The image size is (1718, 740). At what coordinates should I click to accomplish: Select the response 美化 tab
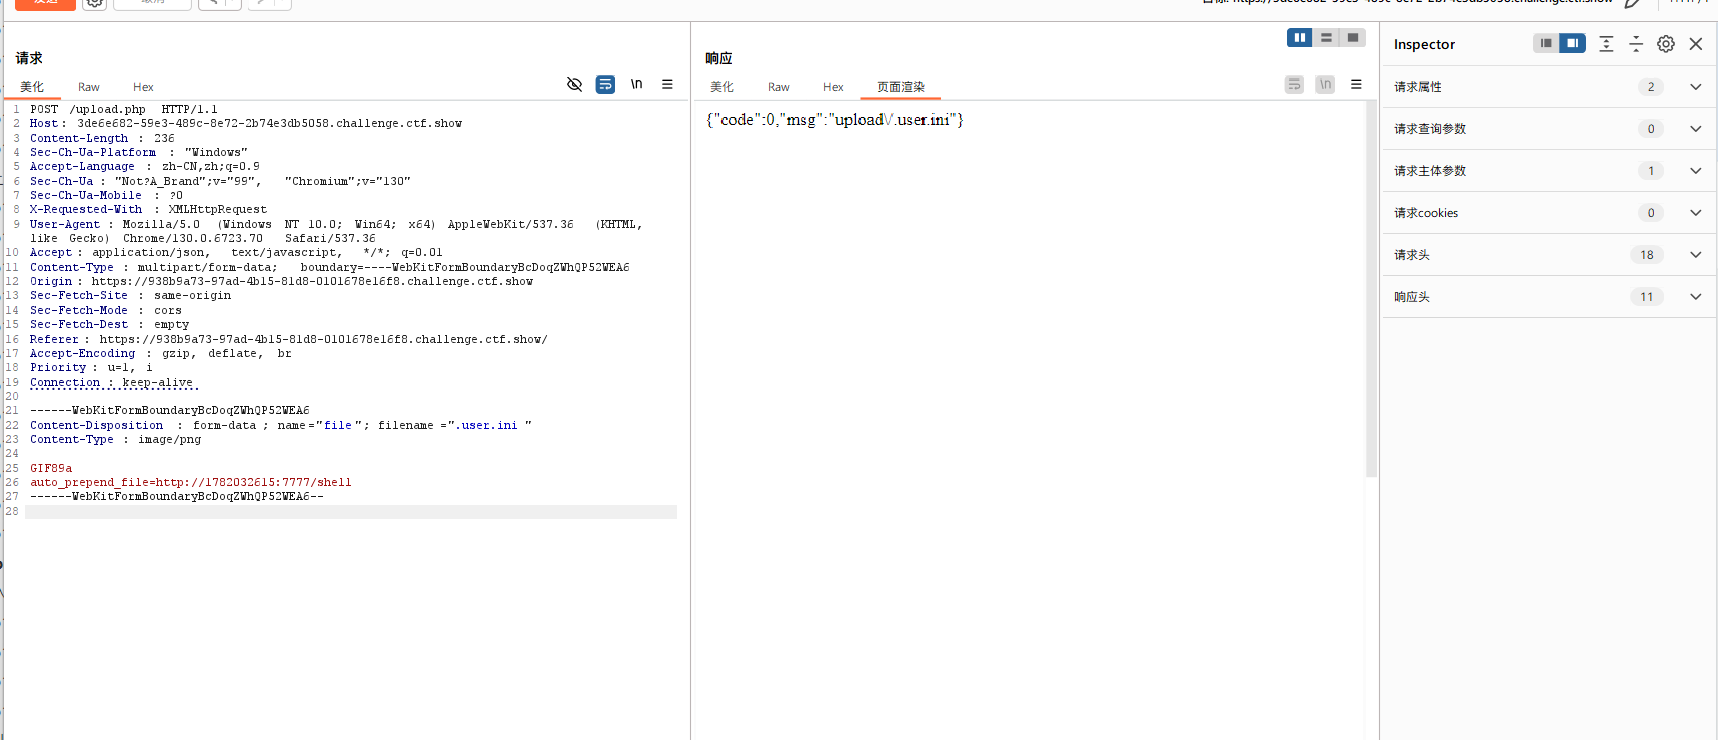tap(722, 87)
